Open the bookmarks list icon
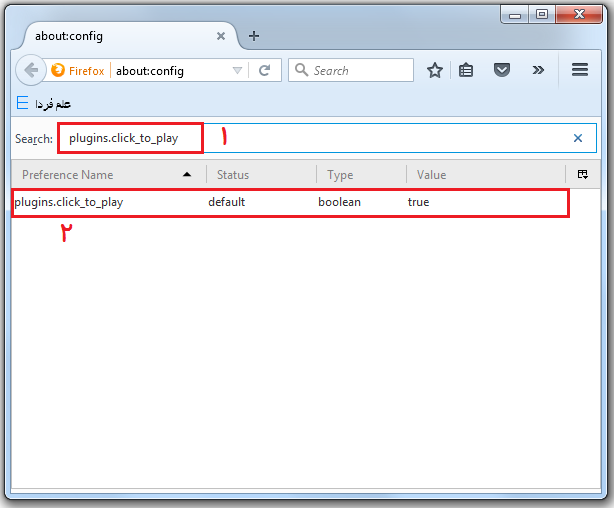This screenshot has width=614, height=508. (466, 70)
